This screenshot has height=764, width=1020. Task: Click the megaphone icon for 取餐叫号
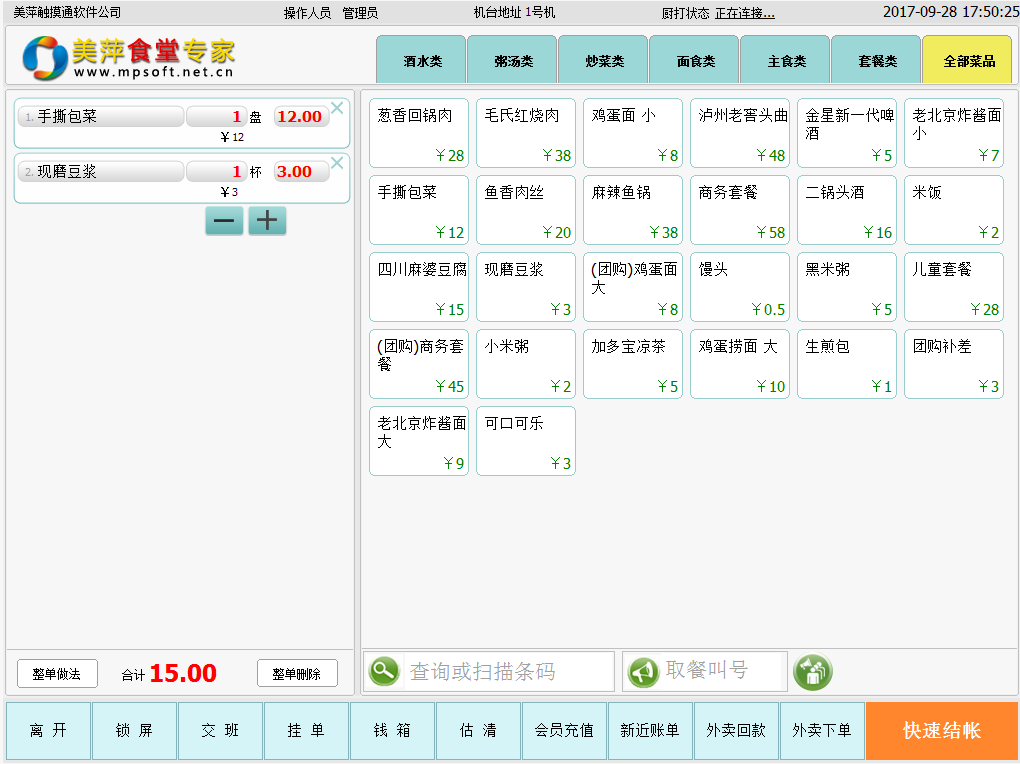(x=644, y=671)
